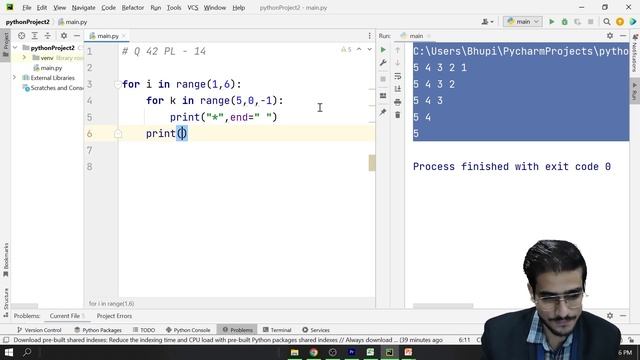Hide the Project panel
Screen dimensions: 640x360
tap(77, 36)
